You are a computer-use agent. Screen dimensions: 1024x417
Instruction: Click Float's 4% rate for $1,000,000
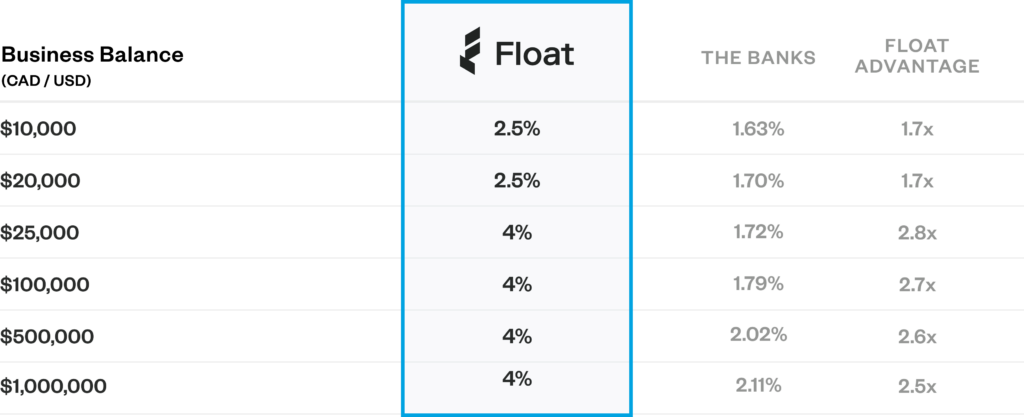[x=517, y=378]
